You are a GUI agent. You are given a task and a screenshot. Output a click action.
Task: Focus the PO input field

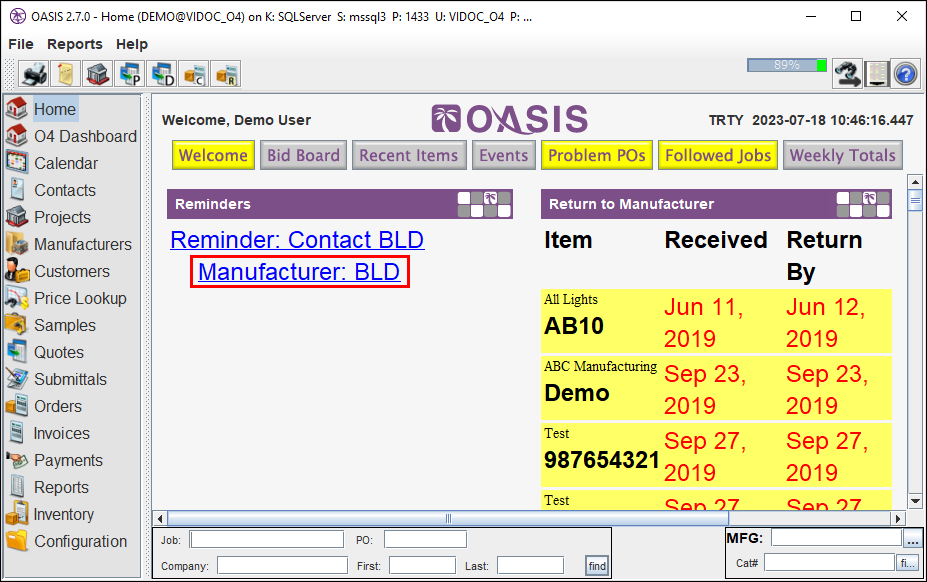click(x=426, y=539)
